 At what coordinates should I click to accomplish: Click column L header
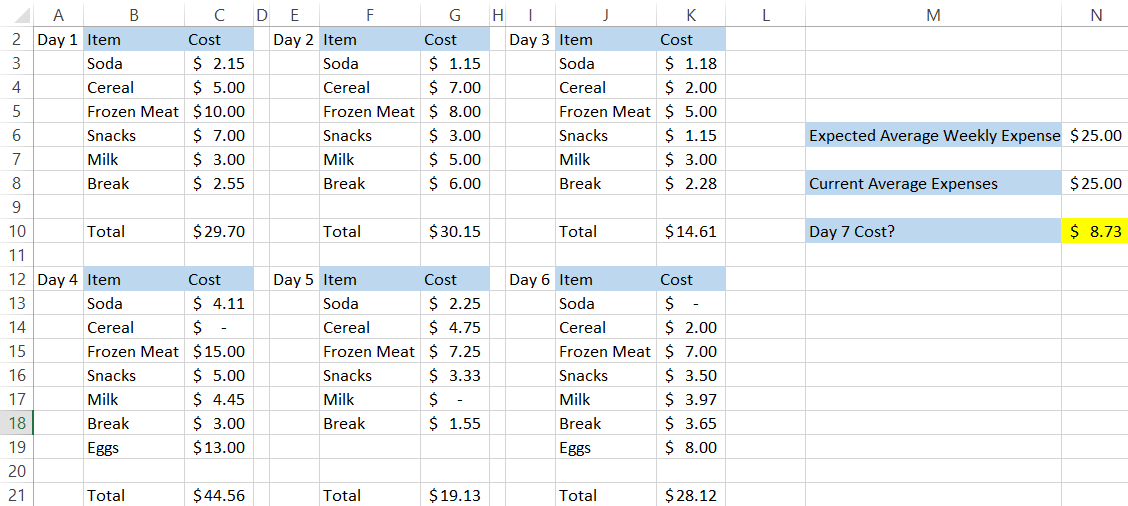(765, 15)
